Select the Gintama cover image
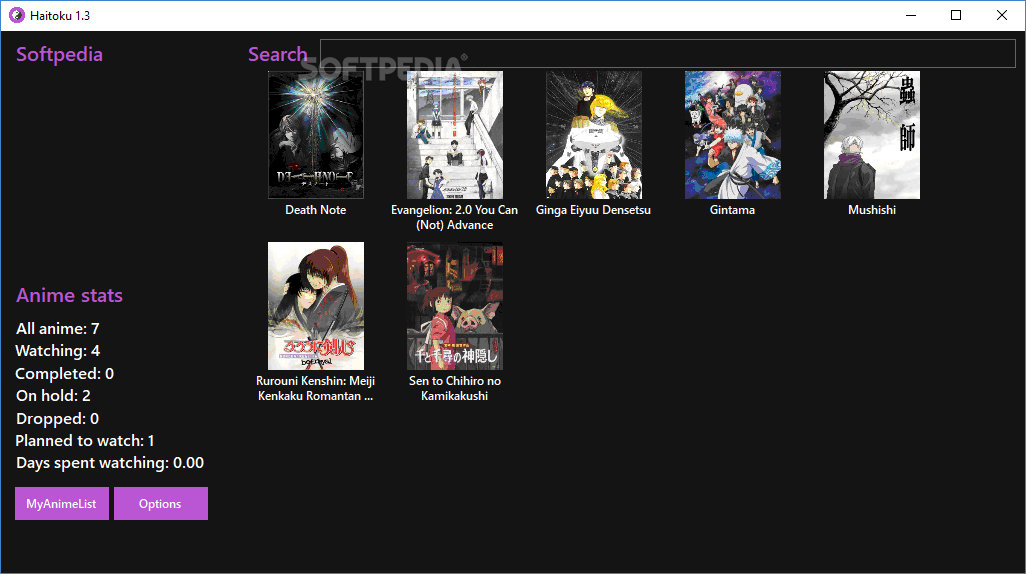This screenshot has width=1026, height=574. tap(732, 135)
